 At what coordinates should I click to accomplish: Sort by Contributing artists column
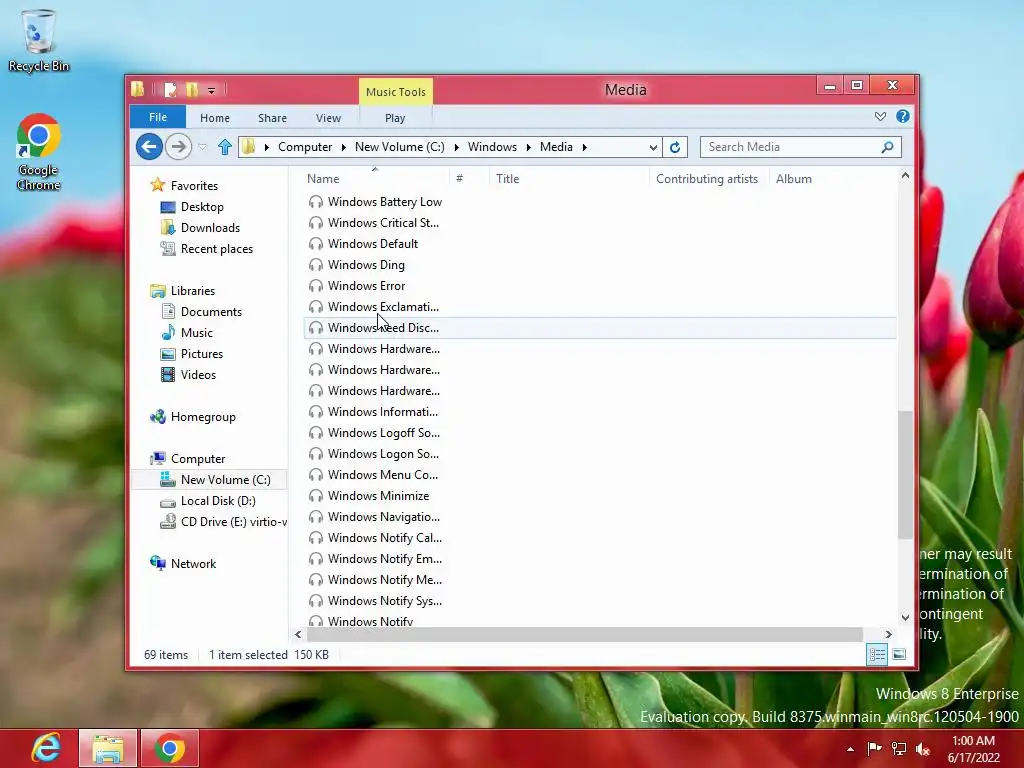709,179
